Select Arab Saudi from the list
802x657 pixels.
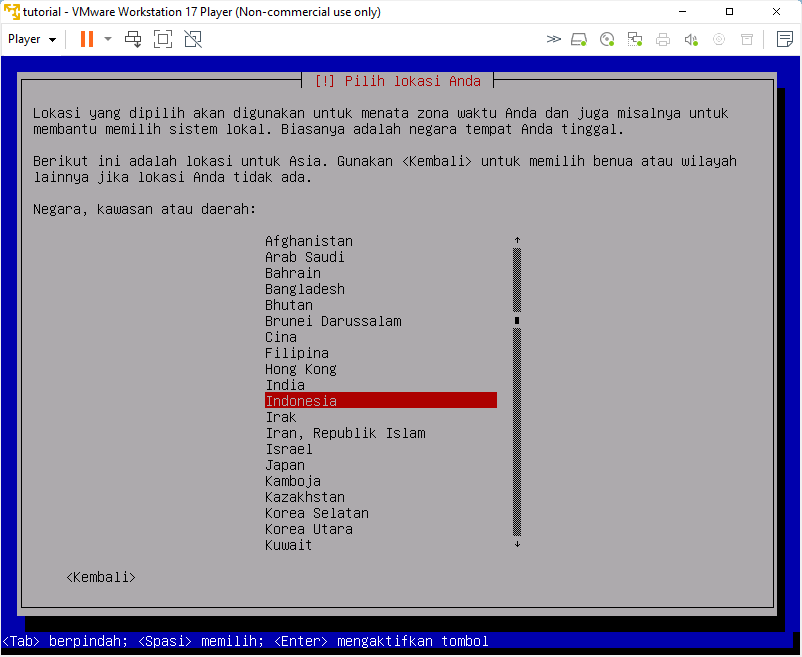[x=381, y=257]
